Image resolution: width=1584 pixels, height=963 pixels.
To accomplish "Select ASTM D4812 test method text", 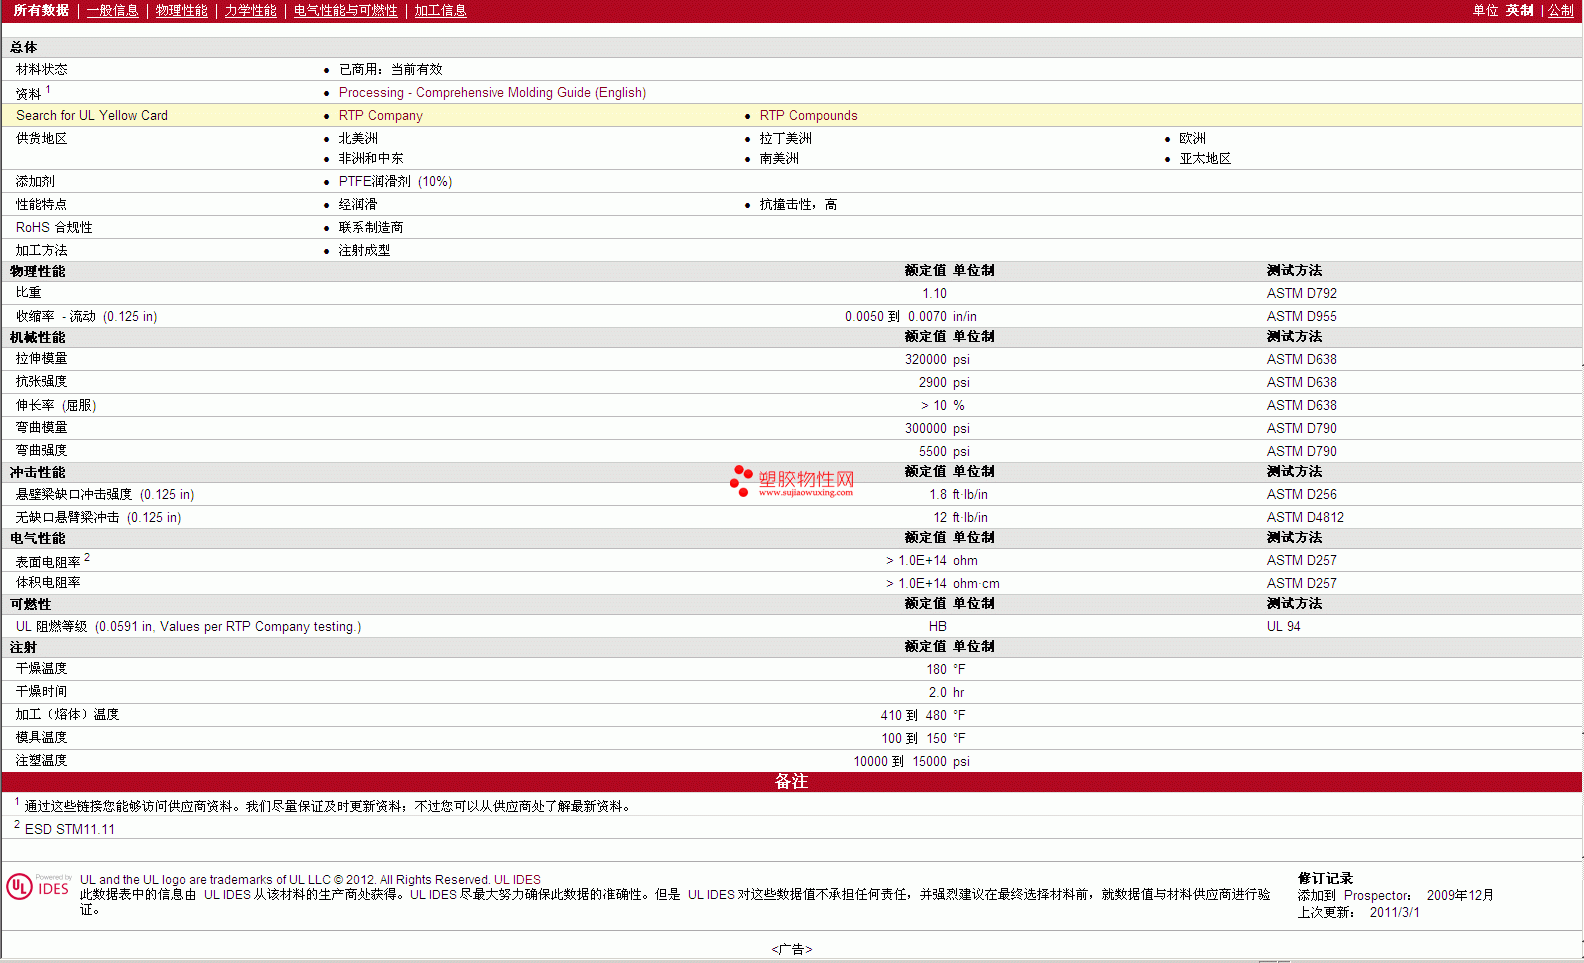I will click(1305, 517).
